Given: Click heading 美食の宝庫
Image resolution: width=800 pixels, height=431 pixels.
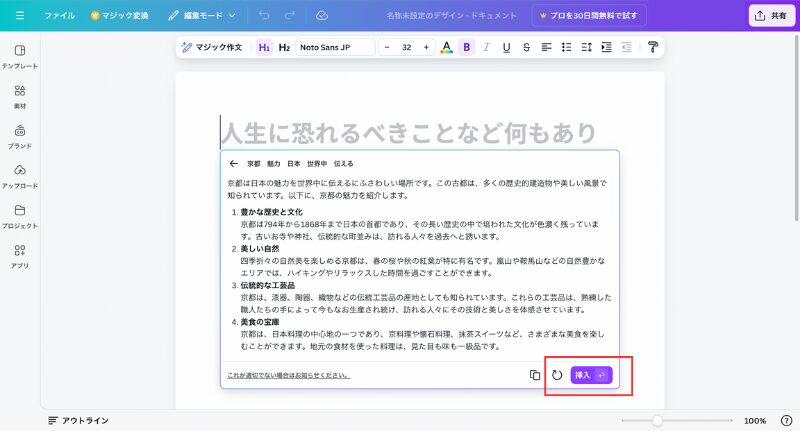Looking at the screenshot, I should tap(260, 322).
